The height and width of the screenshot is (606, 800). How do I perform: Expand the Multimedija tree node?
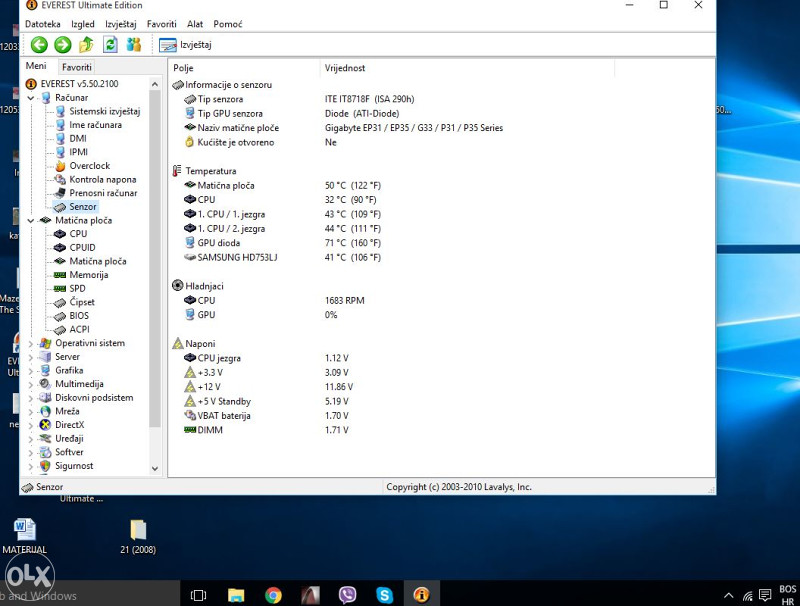pyautogui.click(x=31, y=385)
